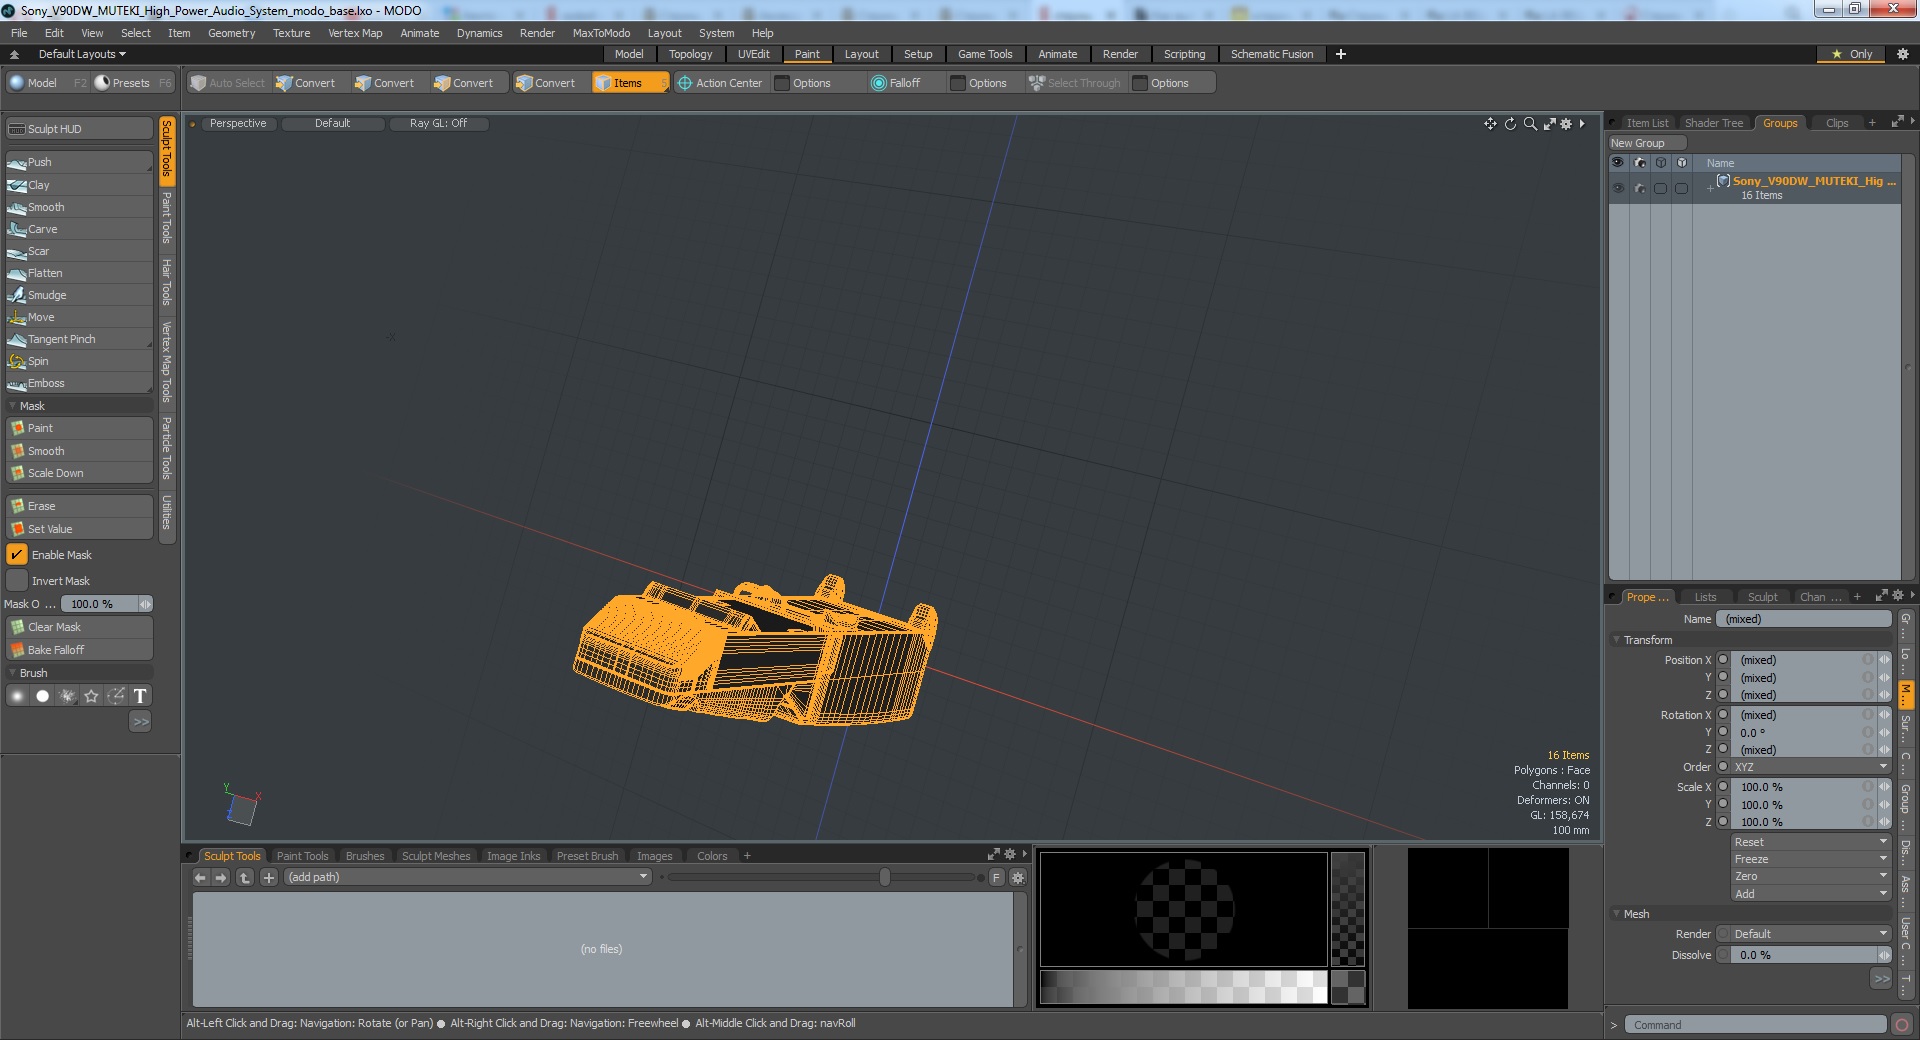Click the mask Erase tool

click(78, 506)
